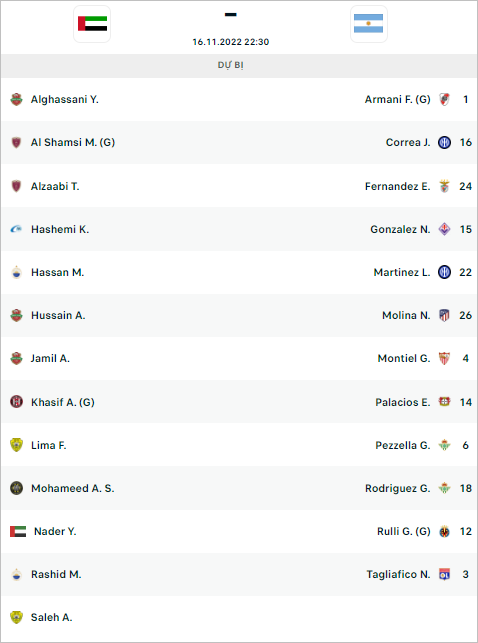Screen dimensions: 478x643
Task: Click Sevilla badge beside Montiel G.
Action: 444,358
